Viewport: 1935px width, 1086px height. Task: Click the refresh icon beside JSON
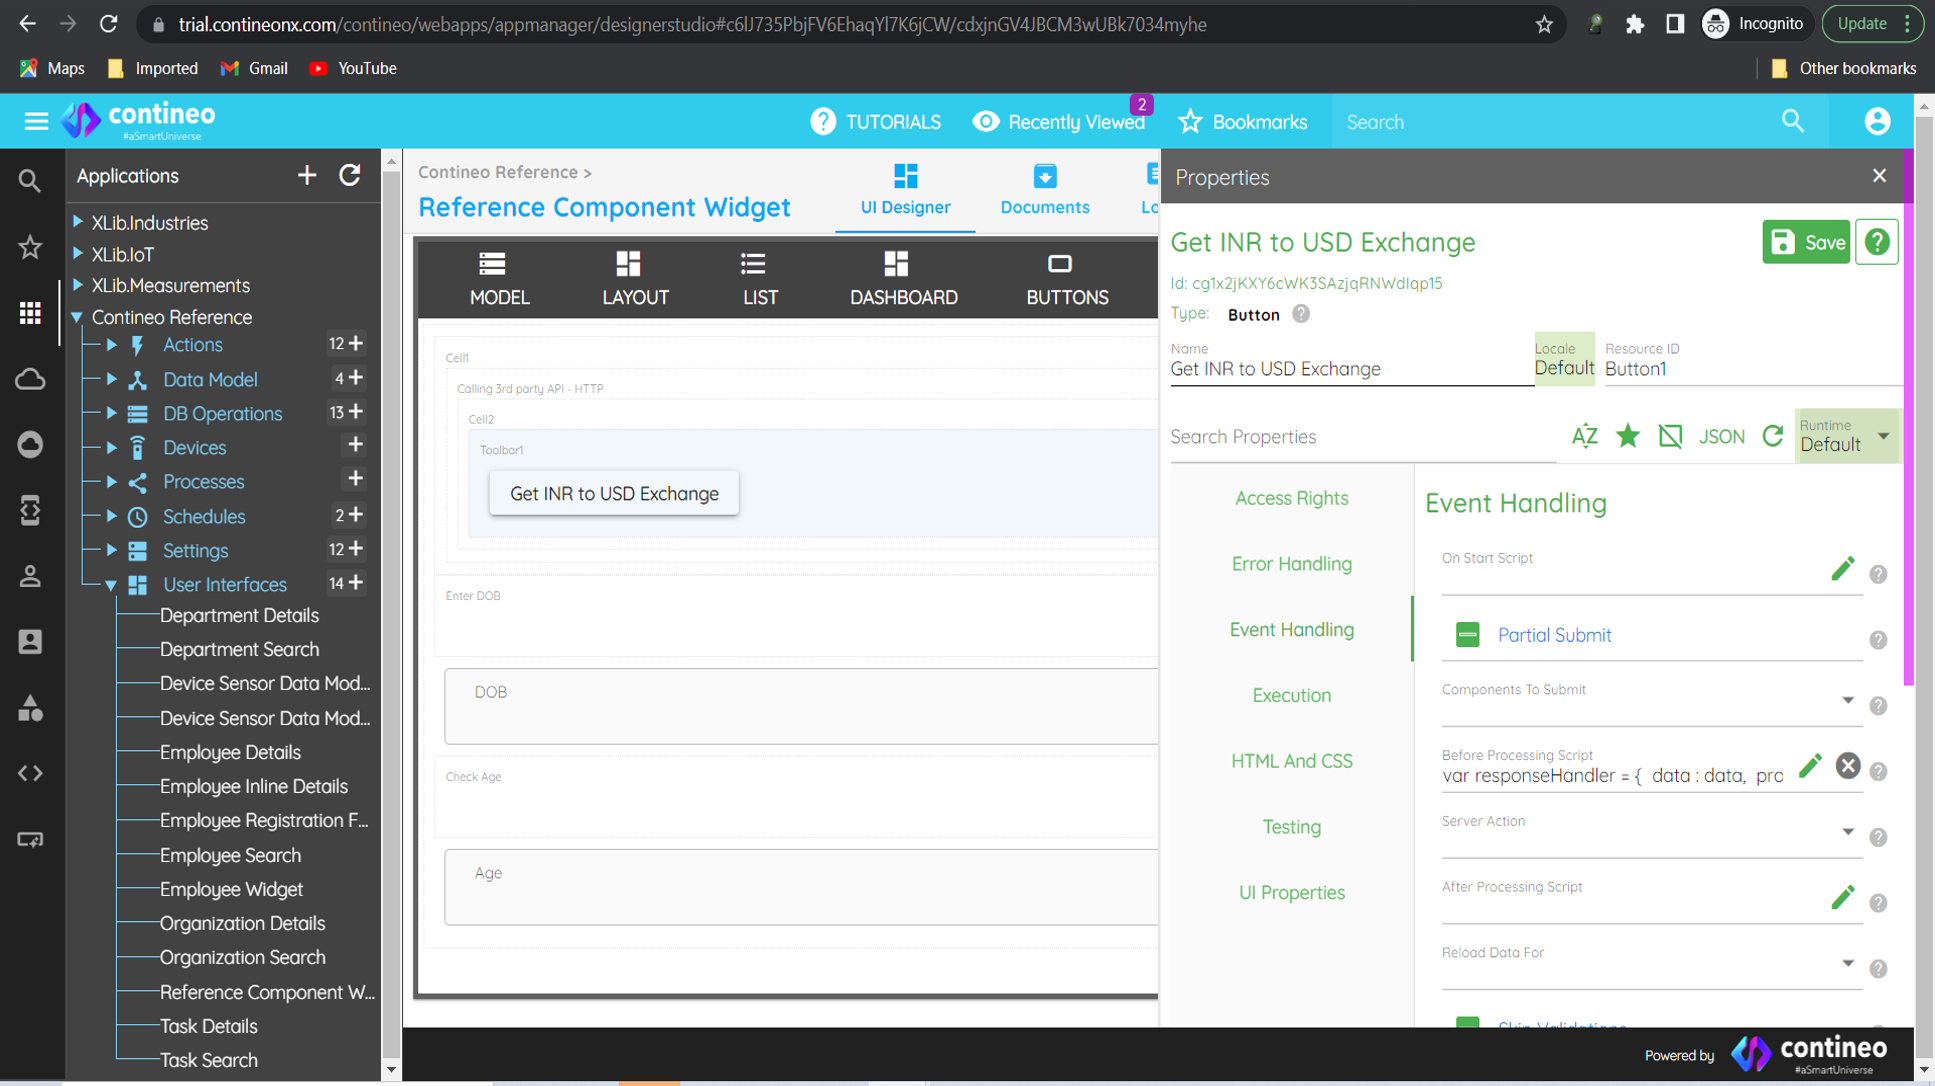(x=1772, y=436)
